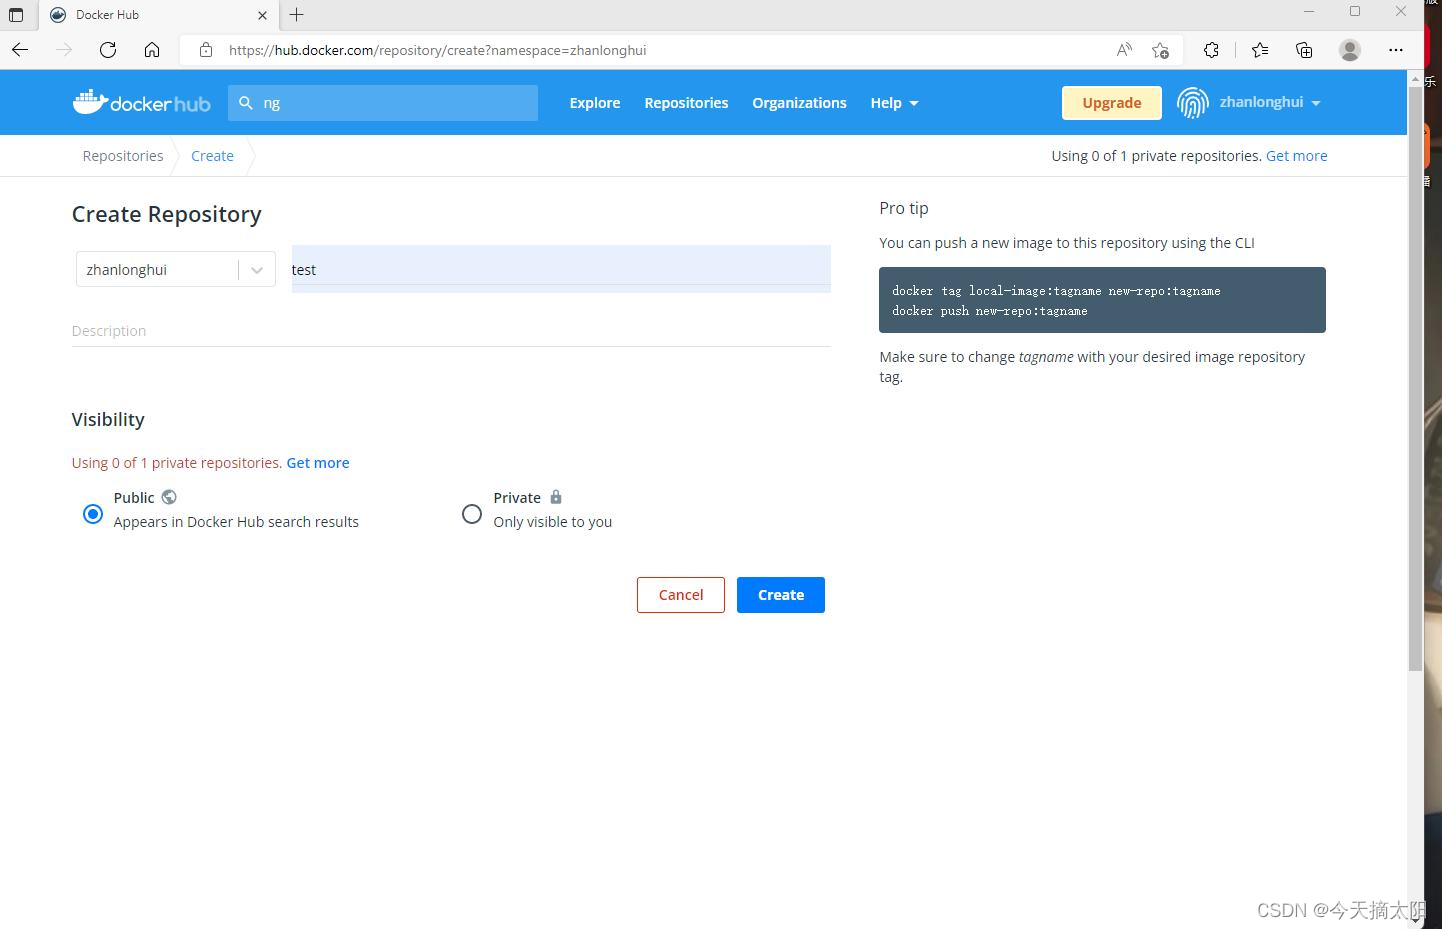Click the site info lock icon in address bar
The width and height of the screenshot is (1442, 929).
(x=206, y=50)
